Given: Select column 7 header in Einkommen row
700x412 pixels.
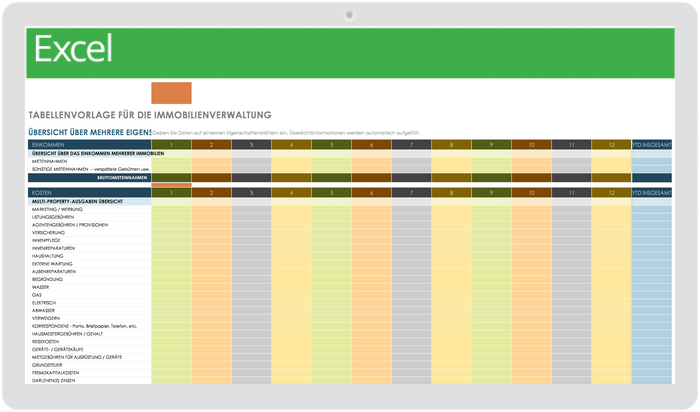Looking at the screenshot, I should [411, 145].
